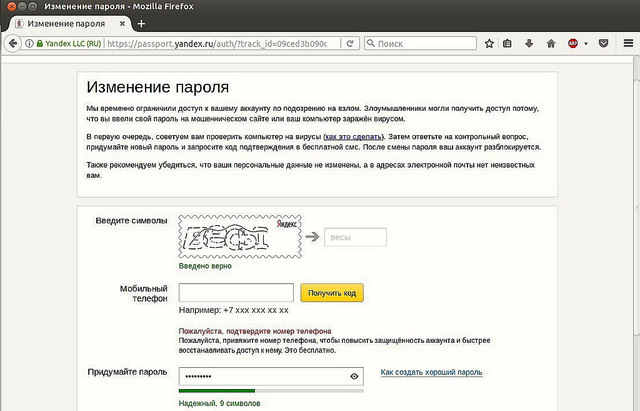The image size is (640, 411).
Task: Click the Adblock Plus ABP icon
Action: point(573,43)
